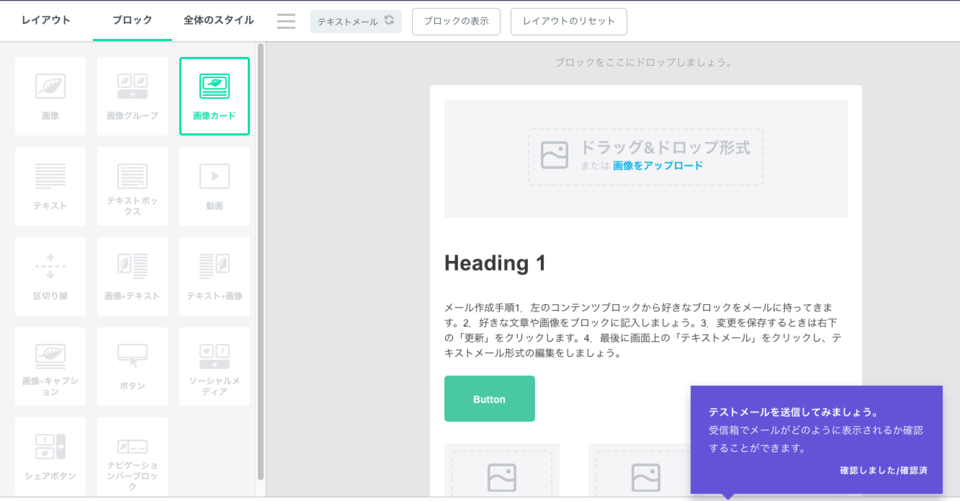
Task: Click the メール作成手順 body paragraph
Action: point(643,330)
